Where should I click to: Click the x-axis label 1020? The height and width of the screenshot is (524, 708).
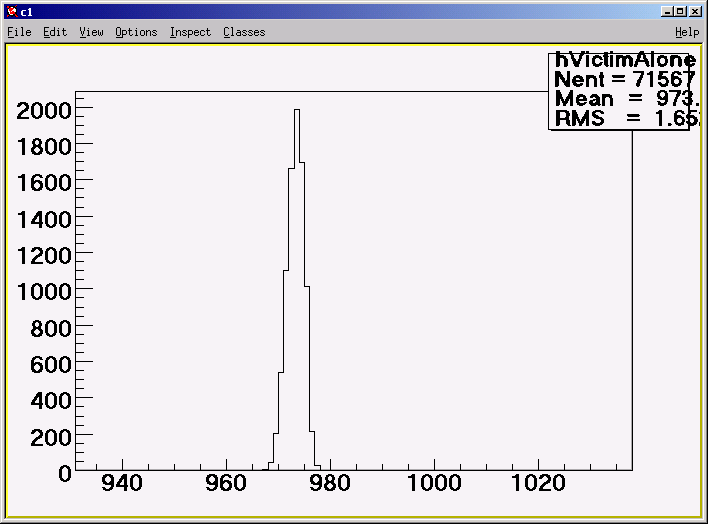point(538,483)
